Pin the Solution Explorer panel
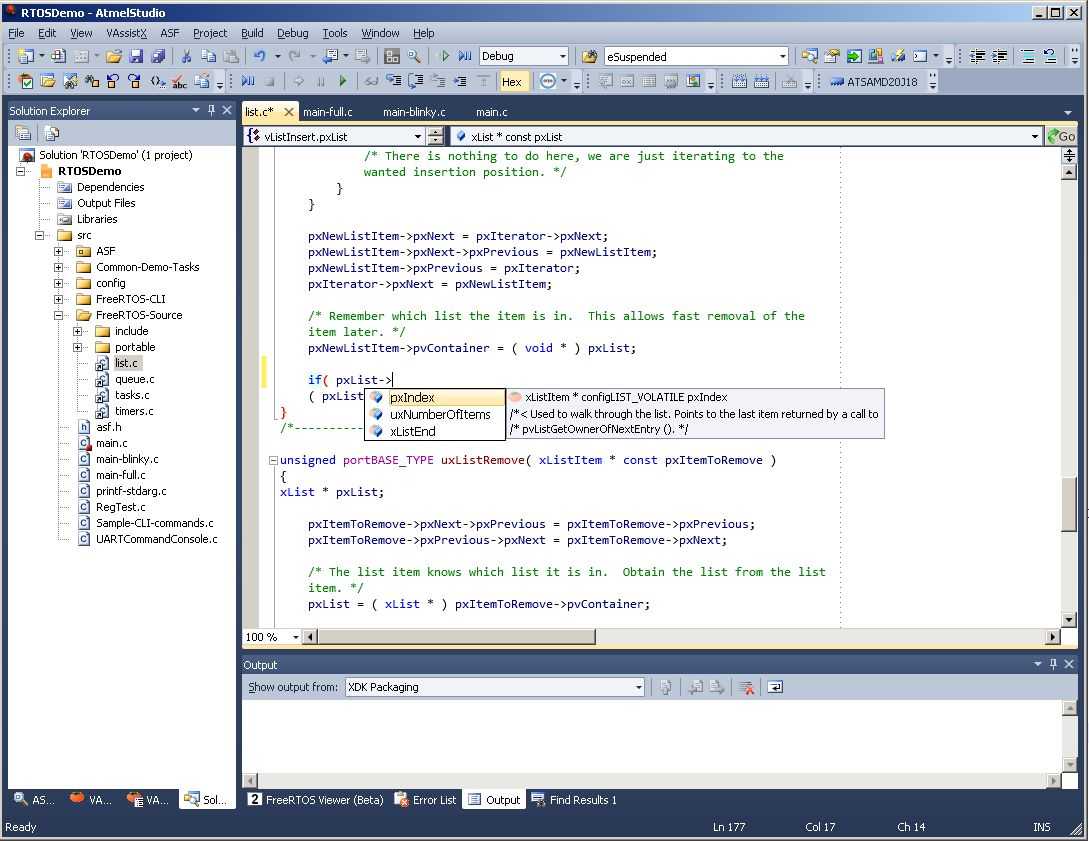The height and width of the screenshot is (841, 1089). [x=211, y=110]
